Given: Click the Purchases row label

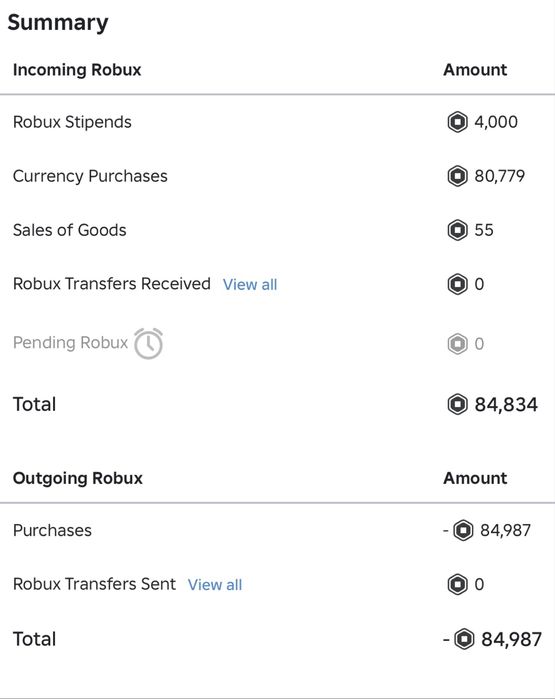Looking at the screenshot, I should [52, 530].
